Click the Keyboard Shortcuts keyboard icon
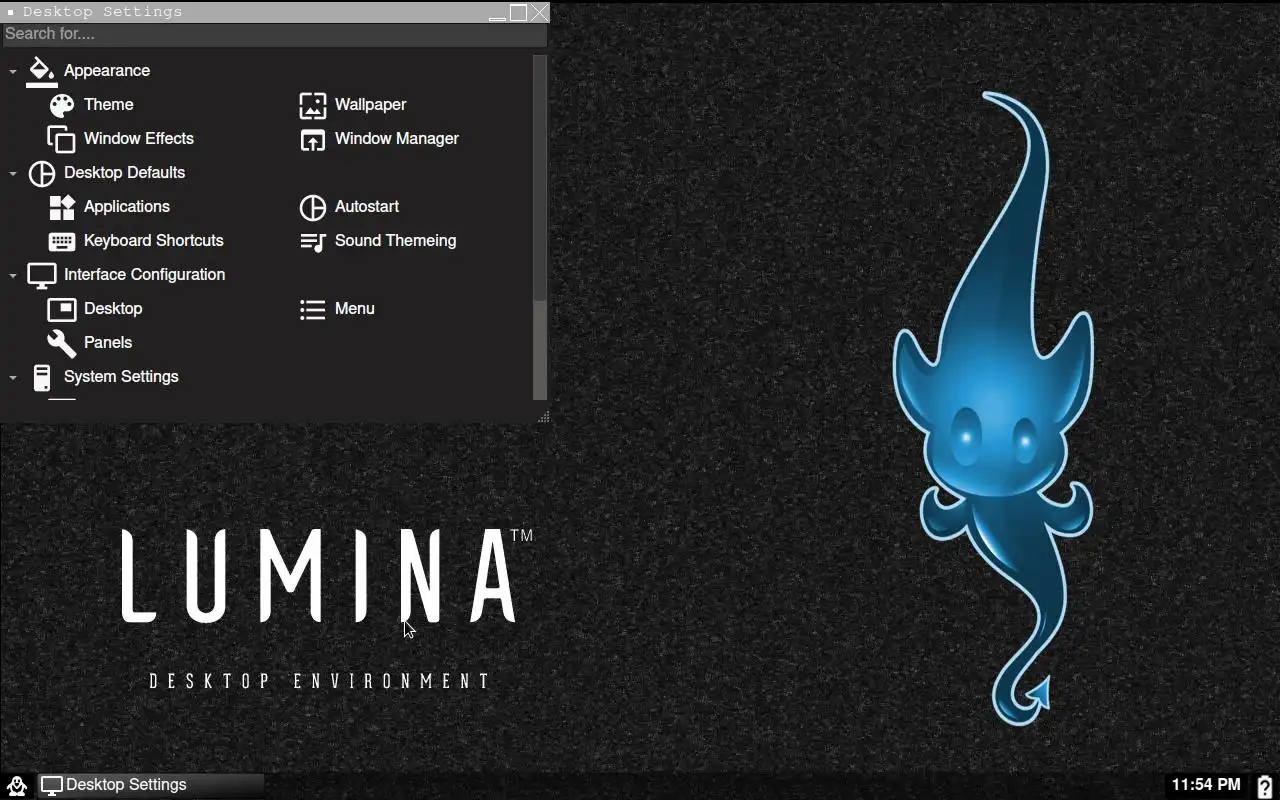Viewport: 1280px width, 800px height. (x=62, y=241)
